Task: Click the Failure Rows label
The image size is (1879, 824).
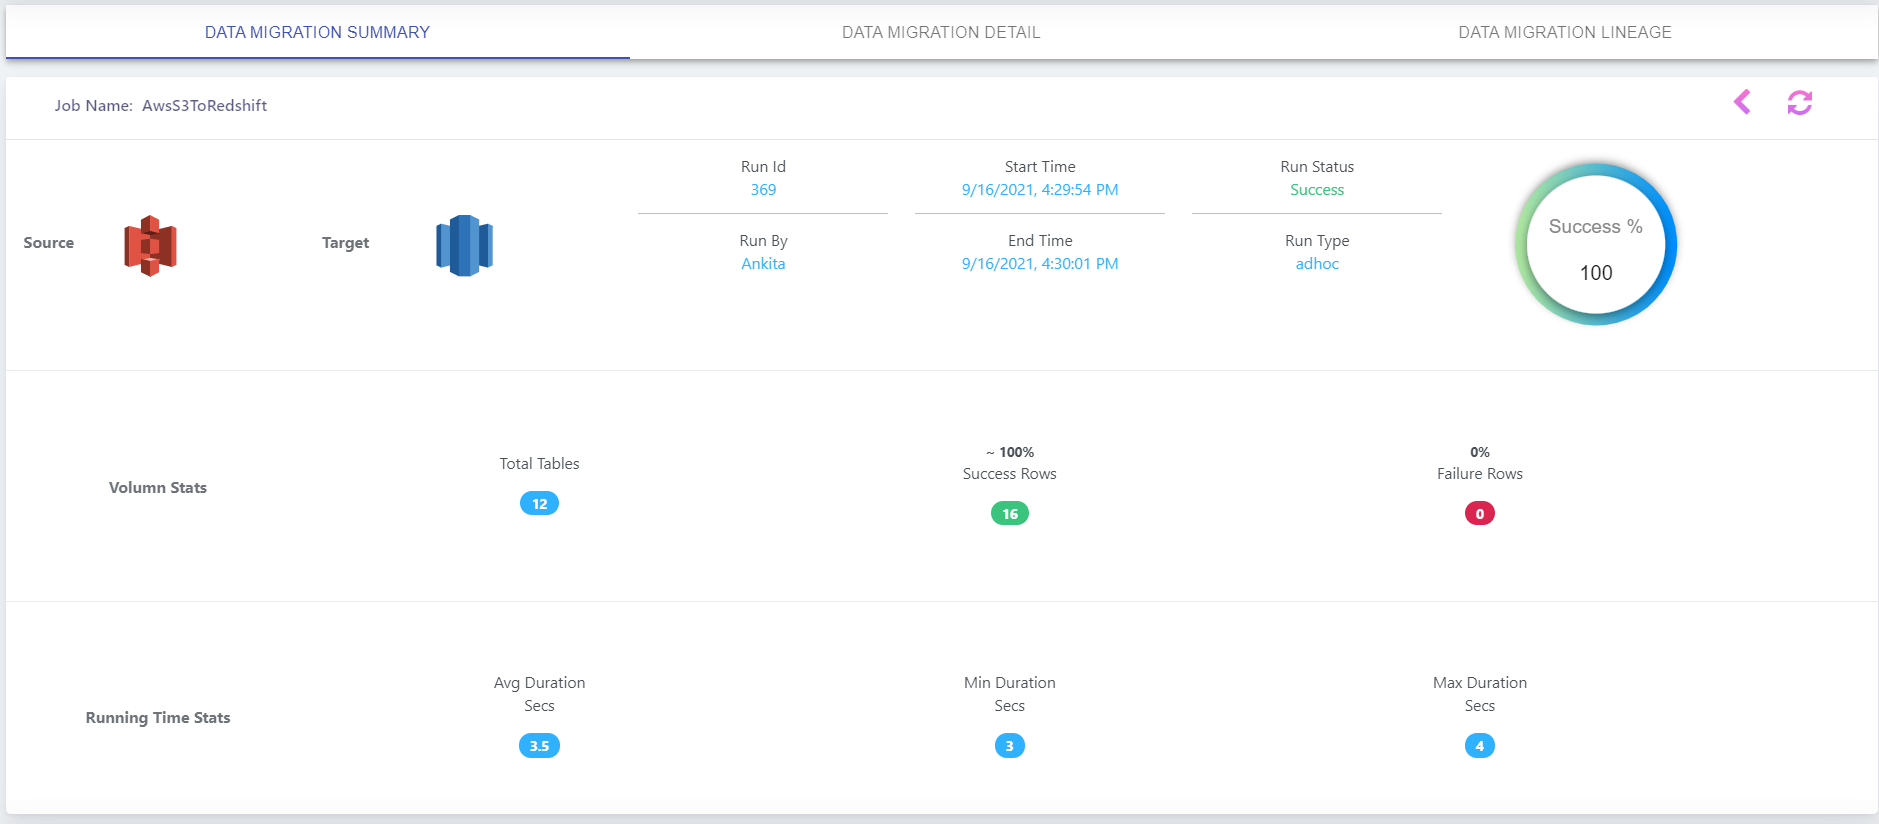Action: [x=1480, y=474]
